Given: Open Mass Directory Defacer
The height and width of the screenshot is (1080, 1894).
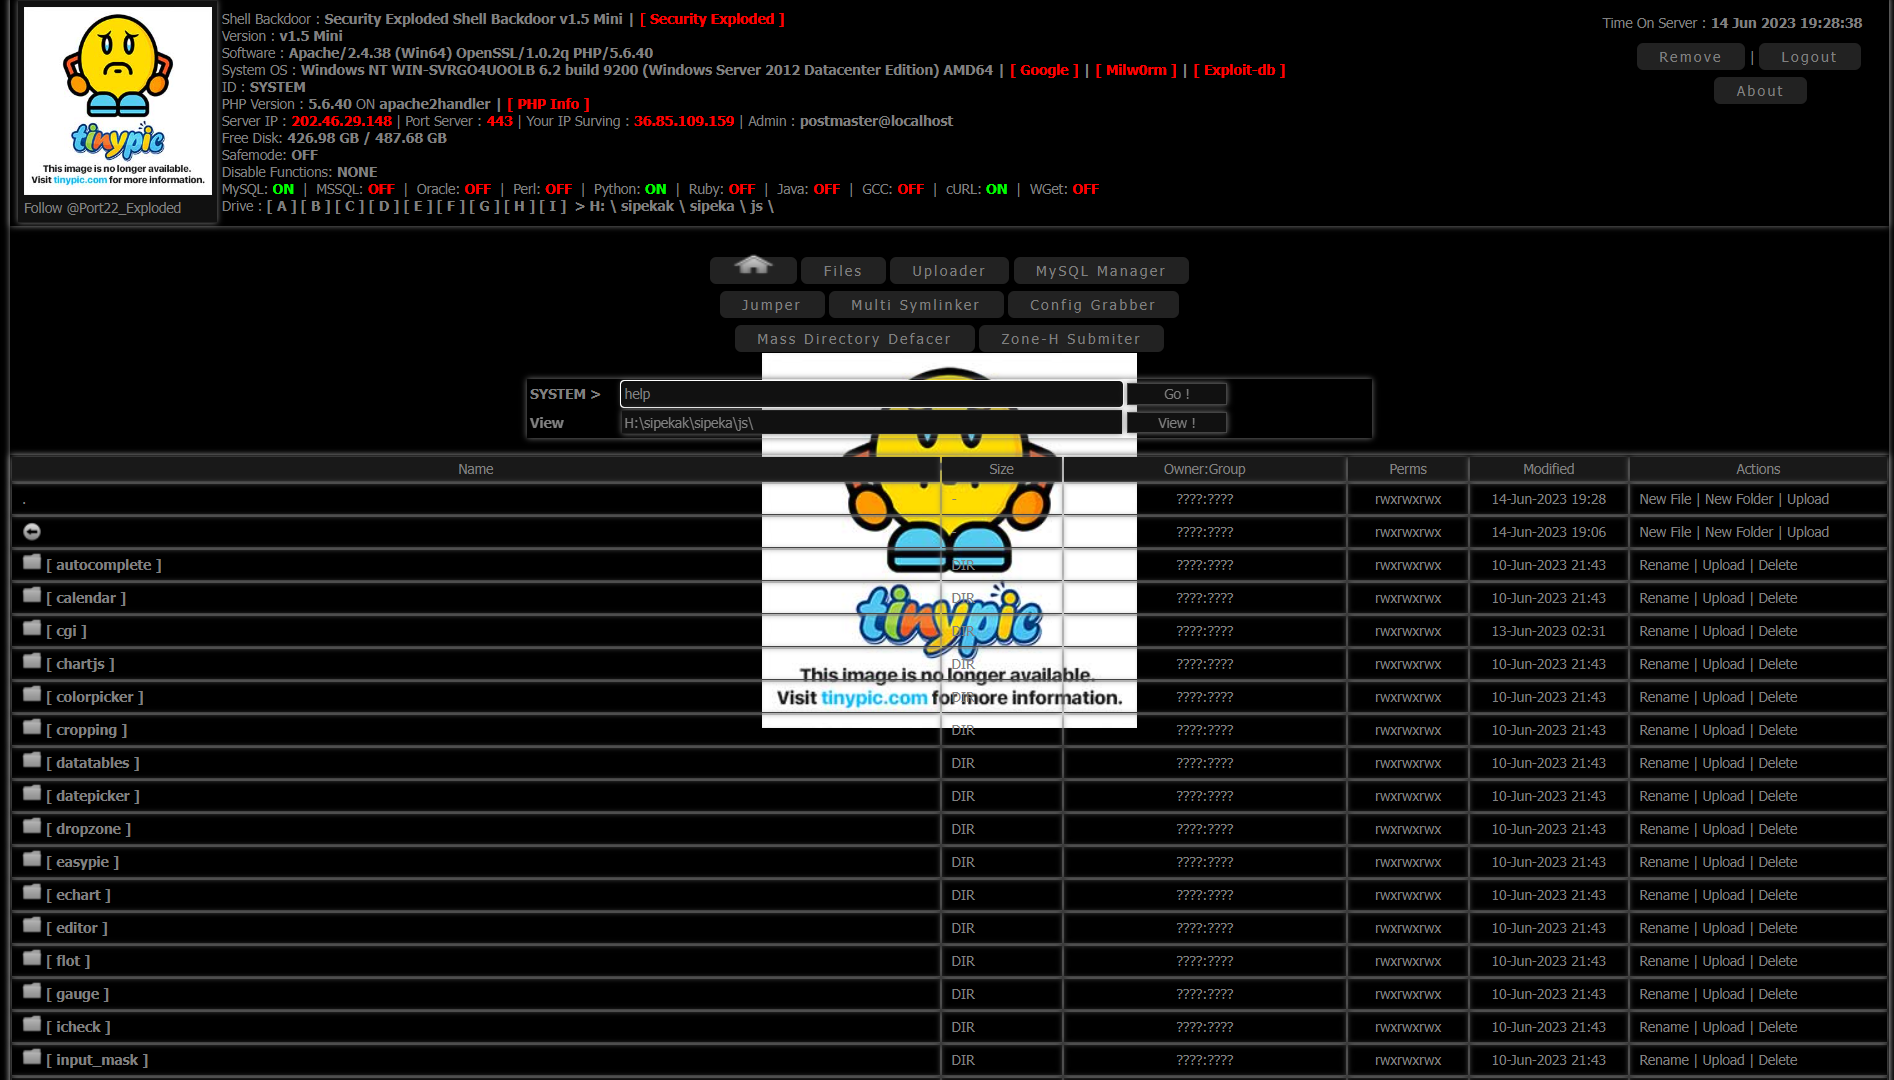Looking at the screenshot, I should pyautogui.click(x=854, y=339).
